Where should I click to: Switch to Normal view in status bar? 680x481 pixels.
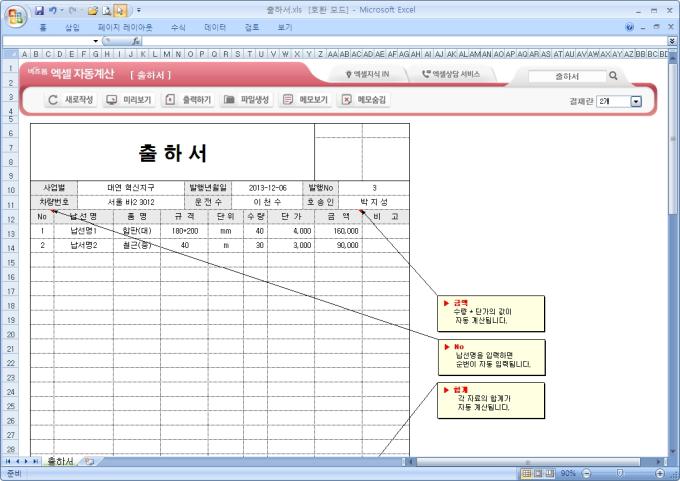tap(527, 473)
